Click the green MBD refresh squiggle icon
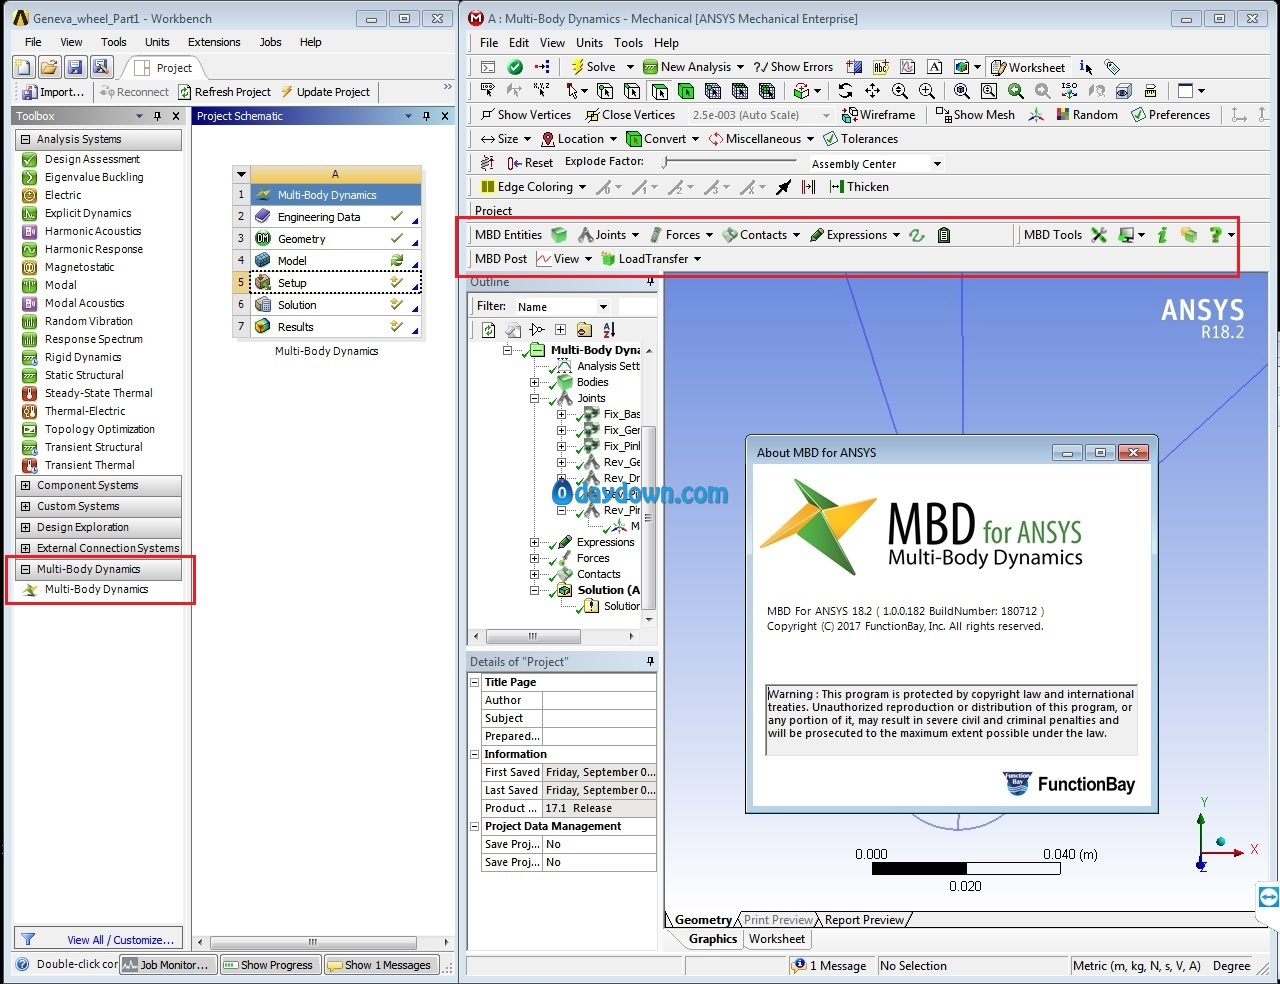This screenshot has height=984, width=1280. [917, 235]
